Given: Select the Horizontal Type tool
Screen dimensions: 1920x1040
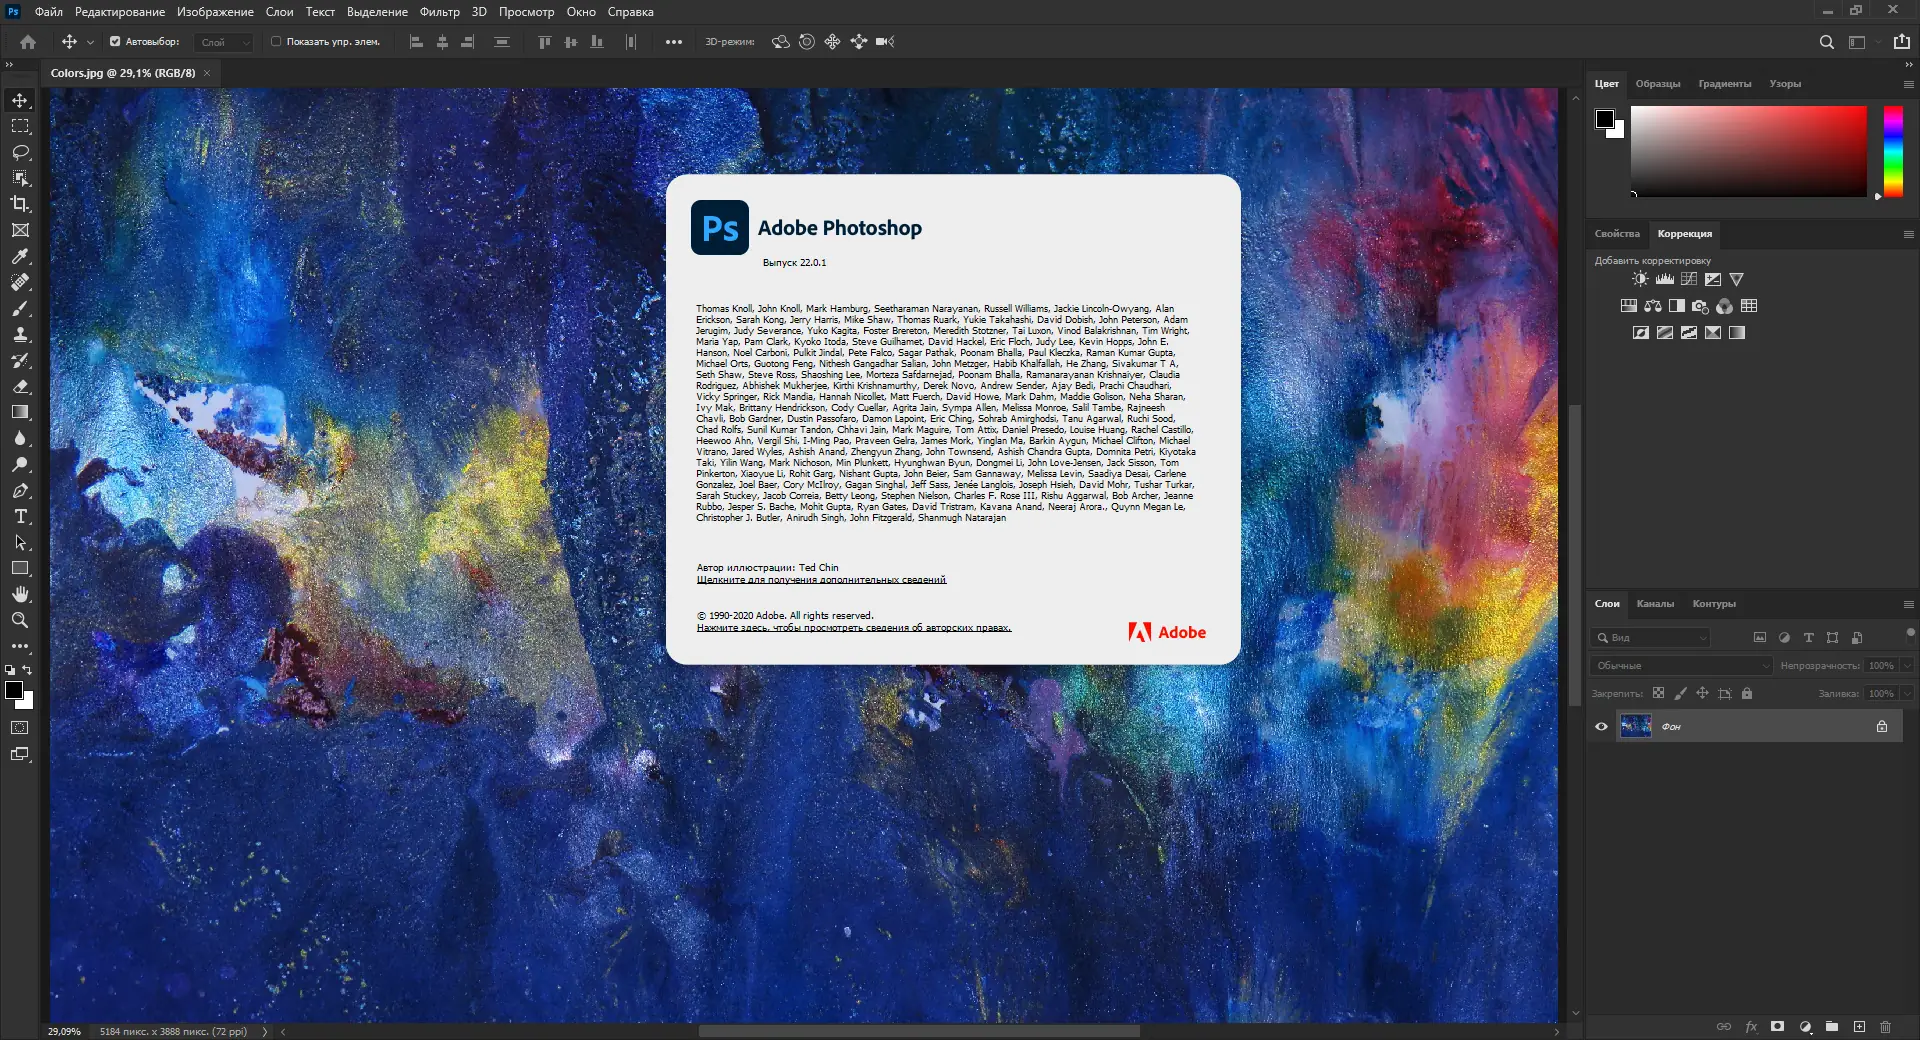Looking at the screenshot, I should tap(20, 517).
